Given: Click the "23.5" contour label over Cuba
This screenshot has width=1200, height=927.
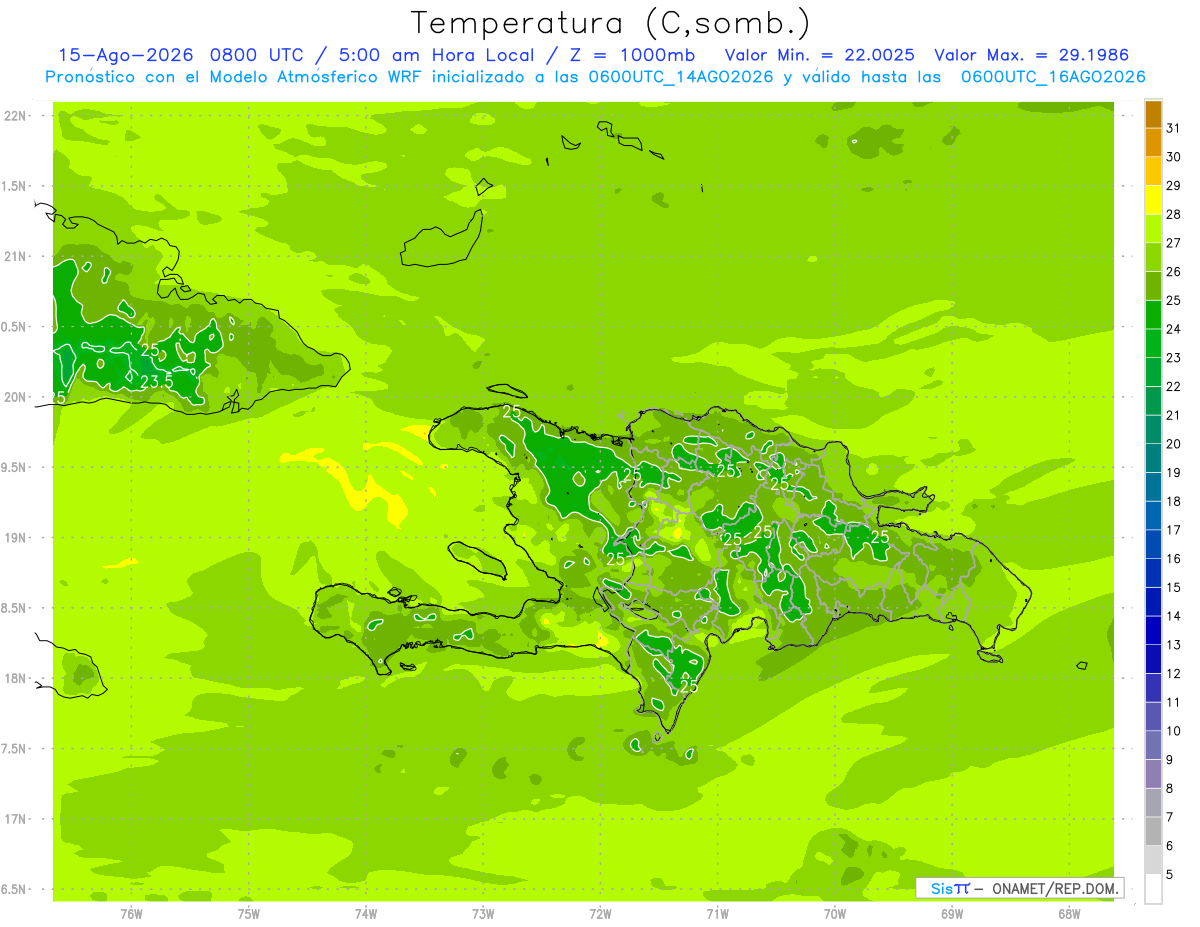Looking at the screenshot, I should click(x=156, y=381).
